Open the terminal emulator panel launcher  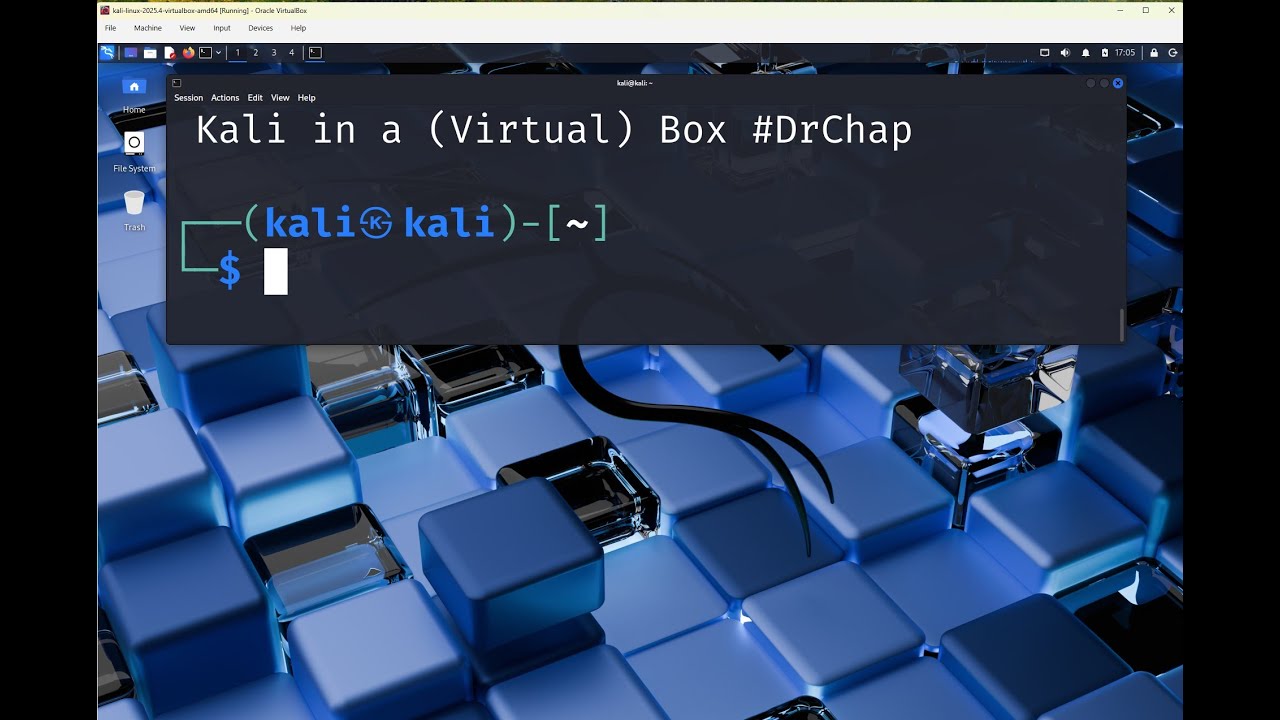[206, 52]
